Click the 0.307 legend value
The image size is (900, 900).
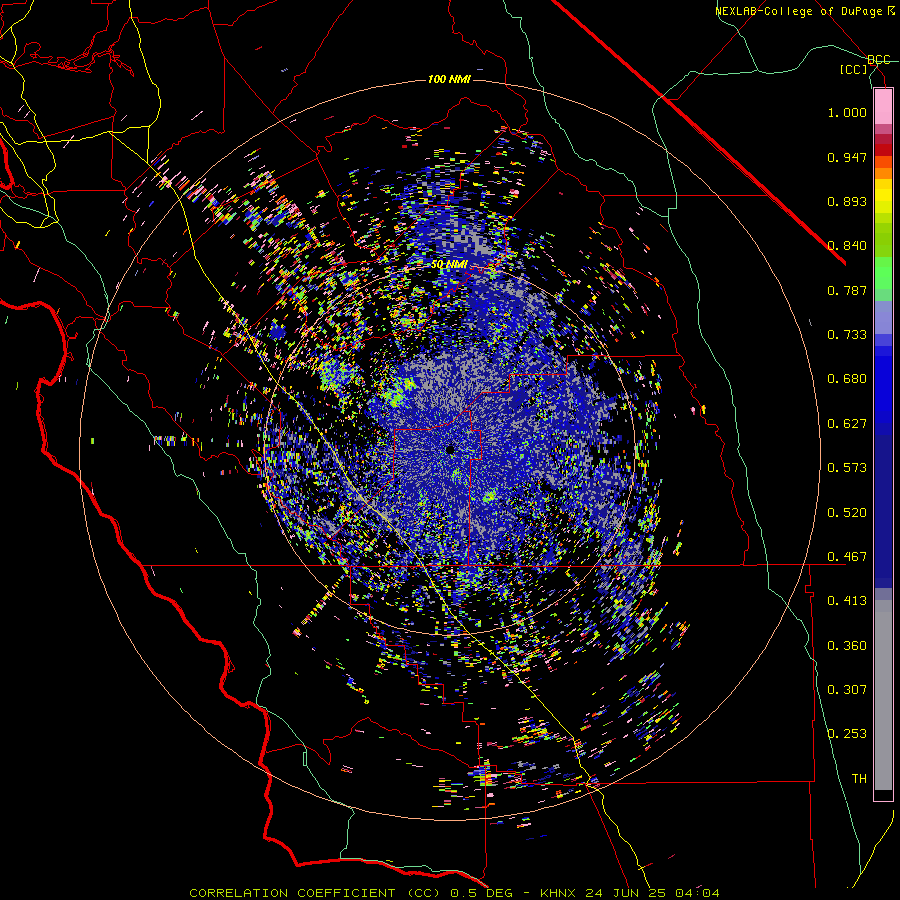847,690
